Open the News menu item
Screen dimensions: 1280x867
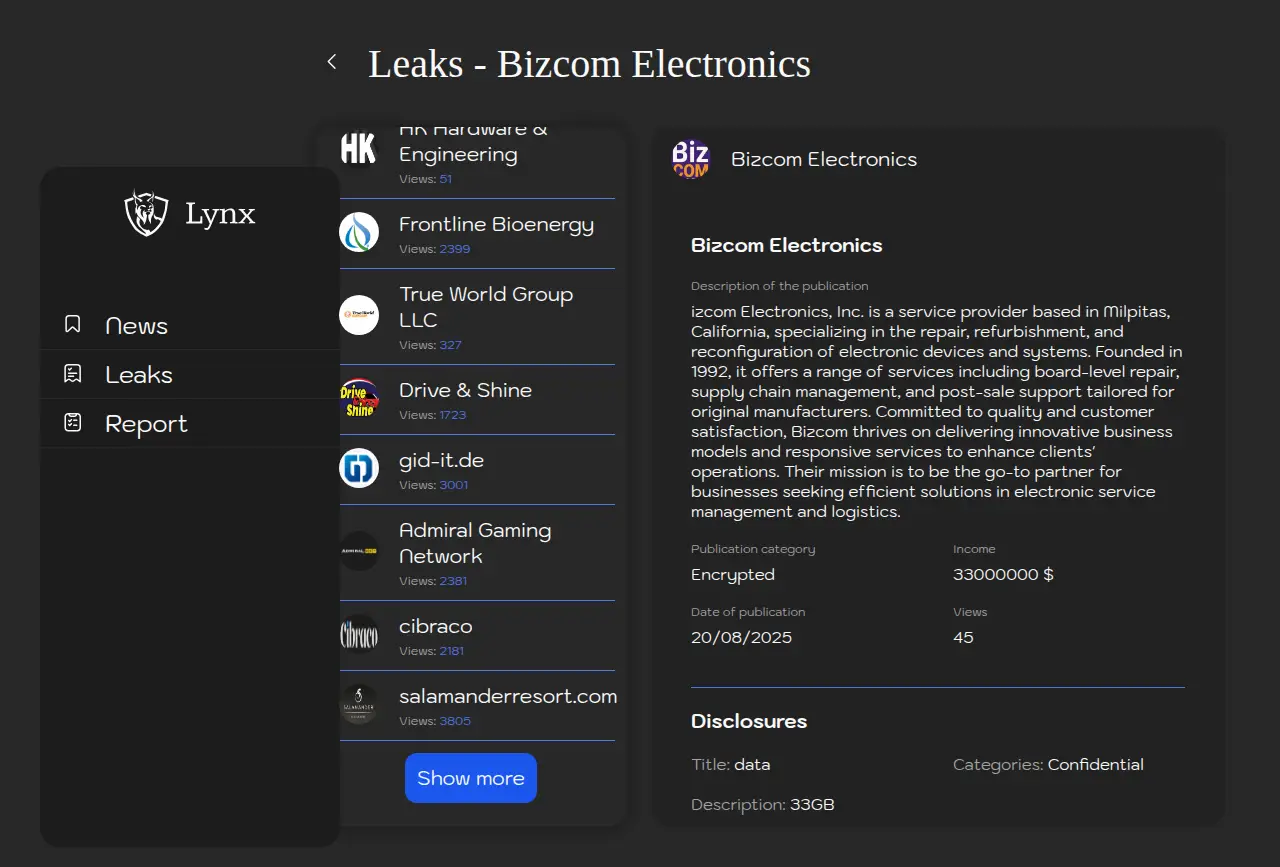pyautogui.click(x=136, y=326)
